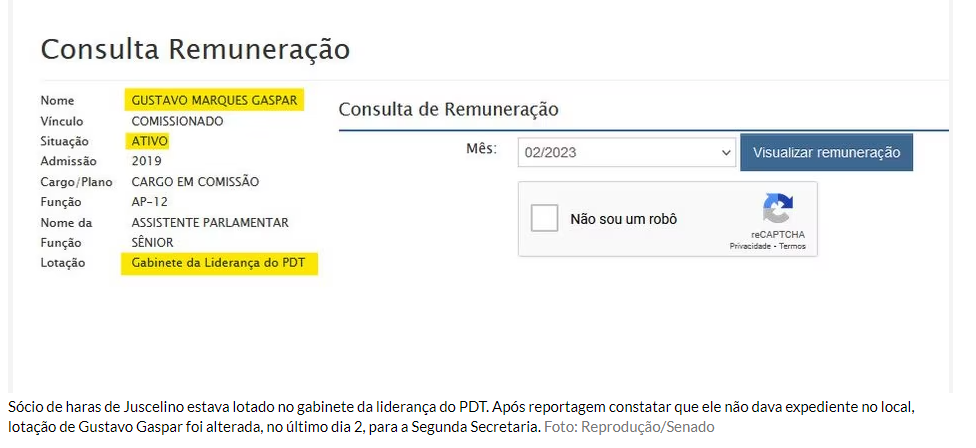
Task: Click the admission year 2019
Action: (x=146, y=161)
